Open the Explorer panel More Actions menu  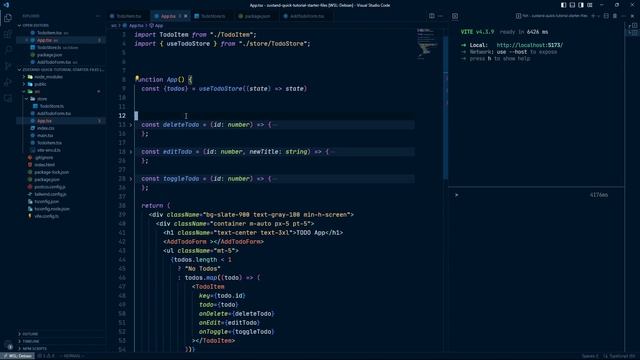(x=98, y=16)
